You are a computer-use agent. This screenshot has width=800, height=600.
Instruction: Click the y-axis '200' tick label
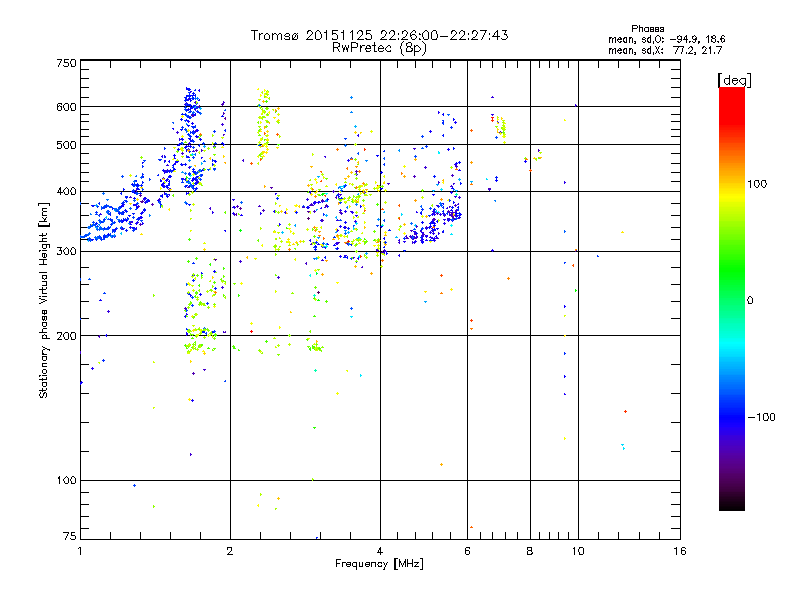pyautogui.click(x=66, y=336)
